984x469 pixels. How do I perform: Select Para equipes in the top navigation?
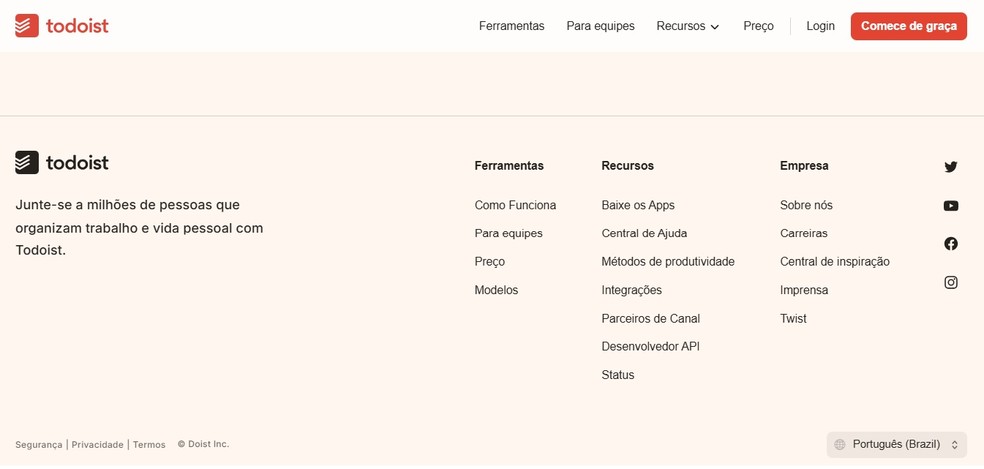600,26
